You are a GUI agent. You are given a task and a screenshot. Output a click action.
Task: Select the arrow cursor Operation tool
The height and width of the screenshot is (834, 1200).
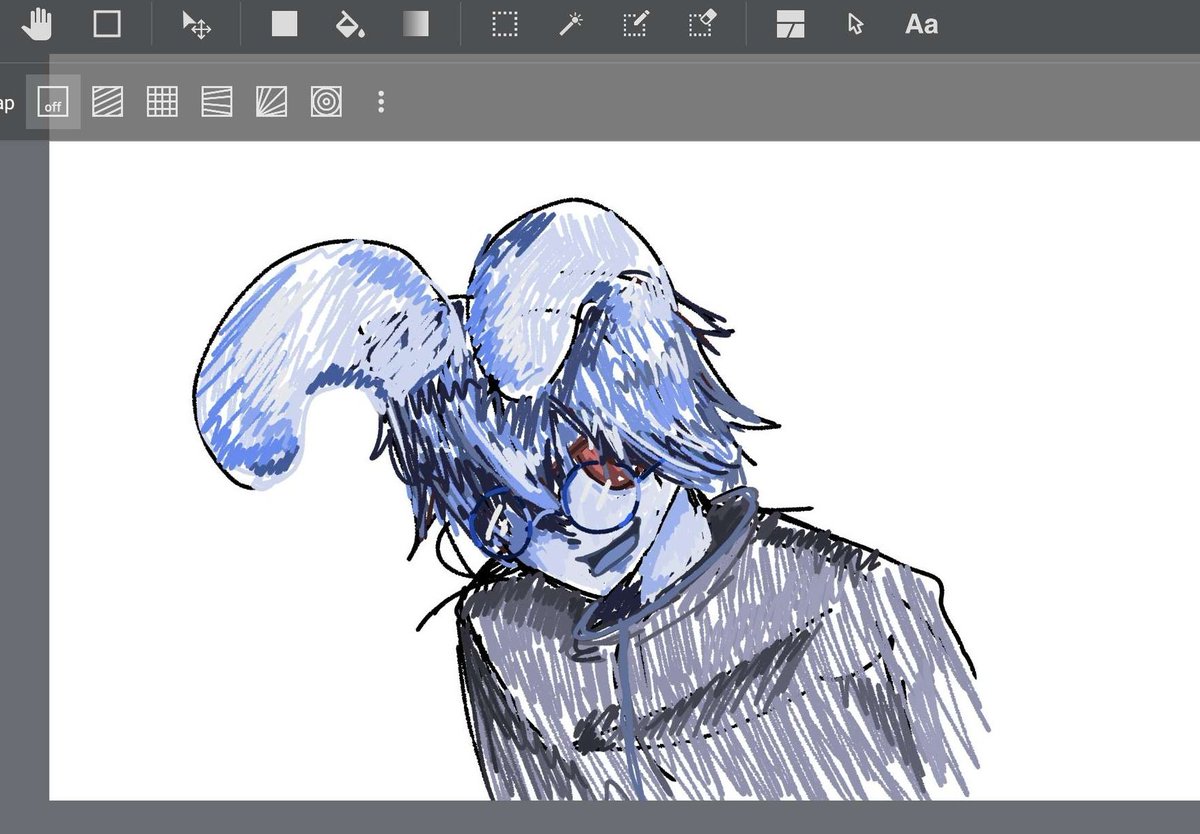coord(855,24)
